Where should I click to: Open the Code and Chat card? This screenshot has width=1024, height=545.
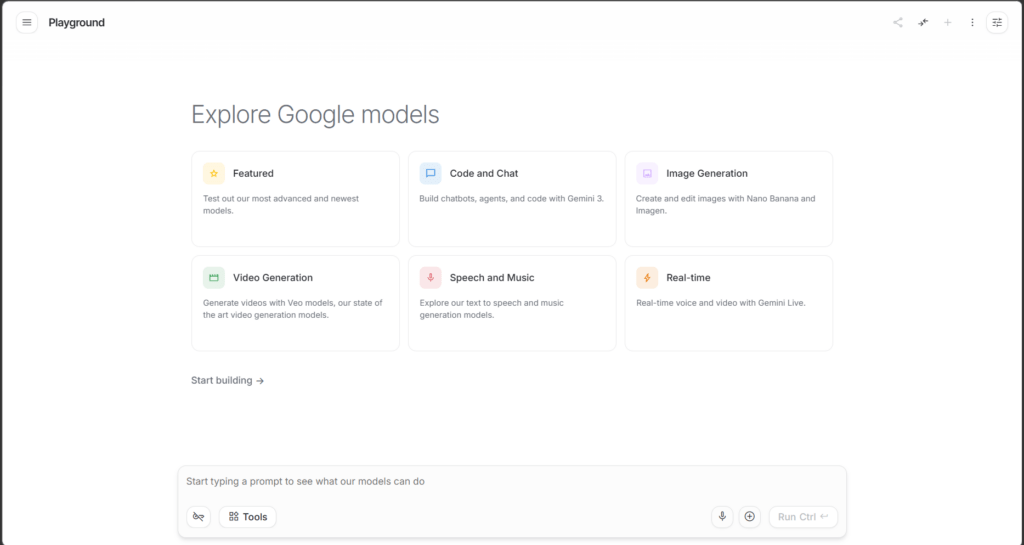click(512, 199)
